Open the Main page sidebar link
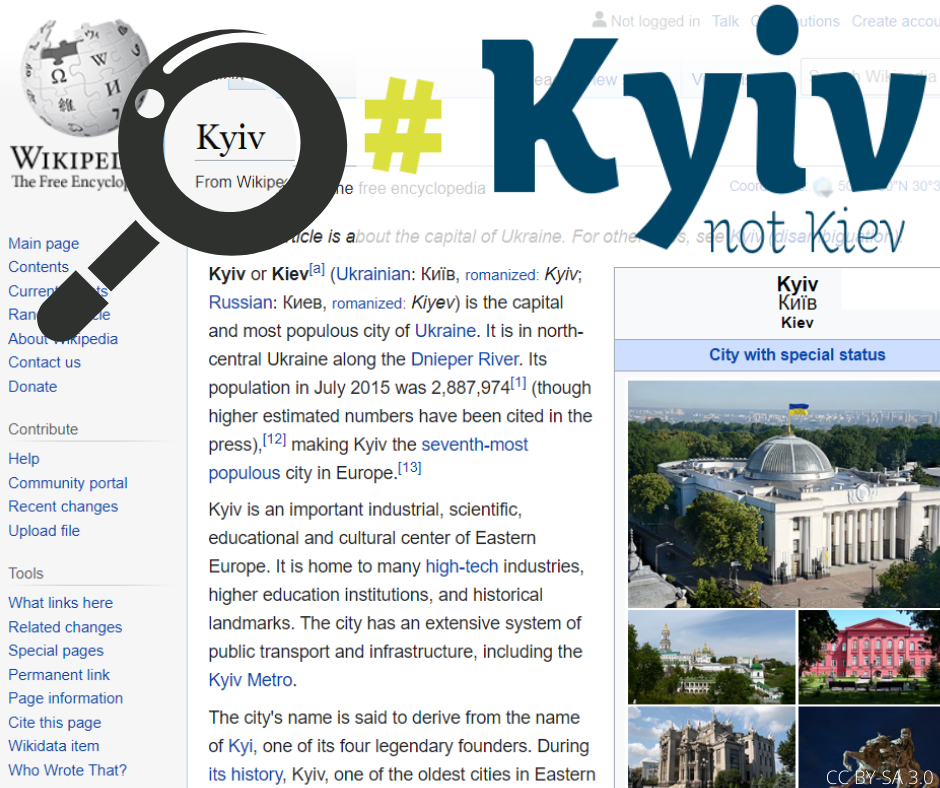Image resolution: width=940 pixels, height=788 pixels. pos(43,243)
